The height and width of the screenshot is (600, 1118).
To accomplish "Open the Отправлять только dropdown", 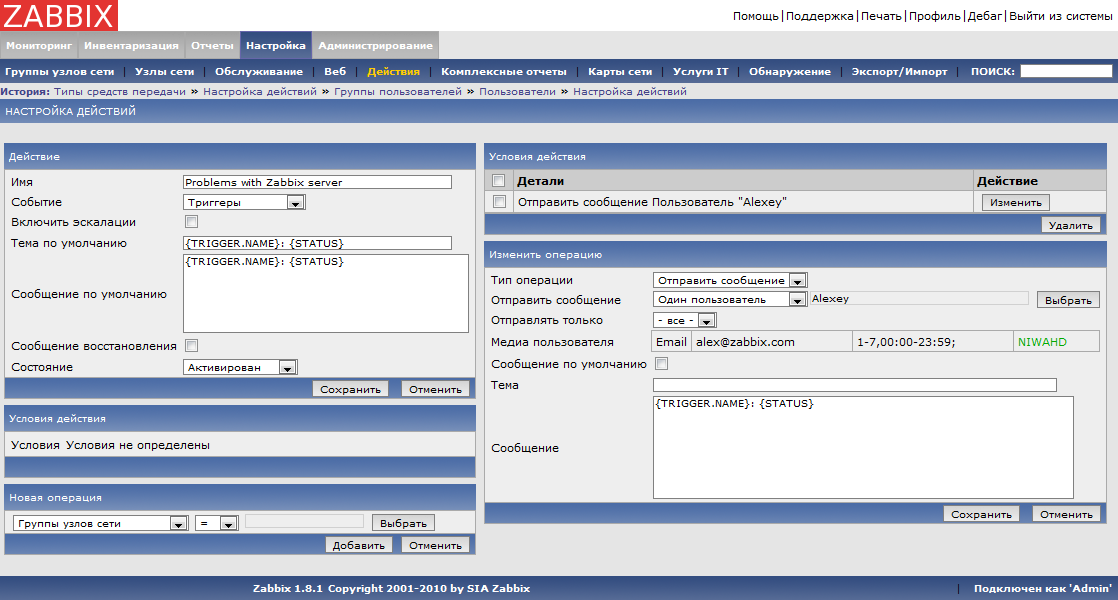I will pyautogui.click(x=684, y=321).
